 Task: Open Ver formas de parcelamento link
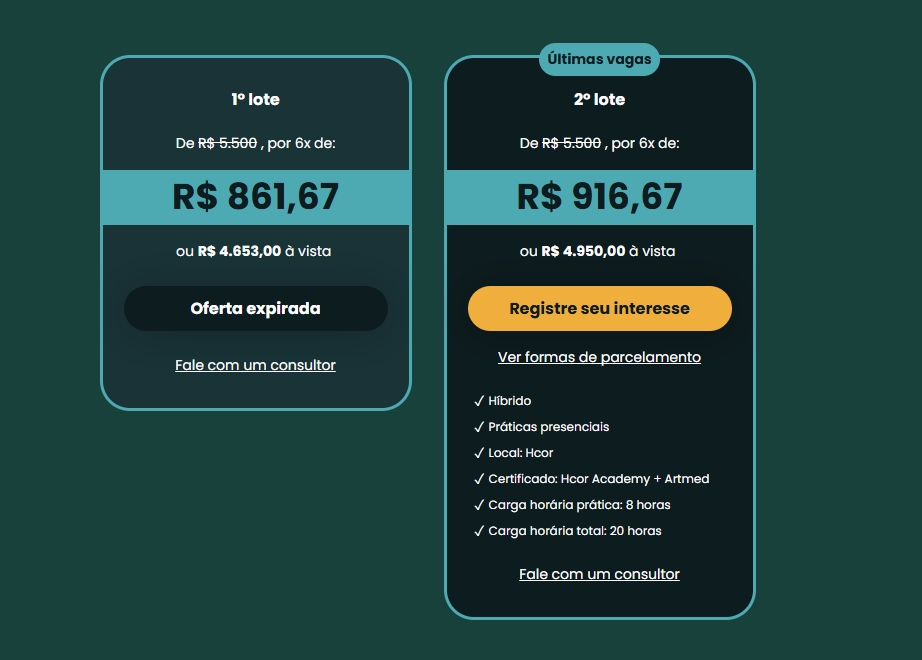pyautogui.click(x=599, y=357)
